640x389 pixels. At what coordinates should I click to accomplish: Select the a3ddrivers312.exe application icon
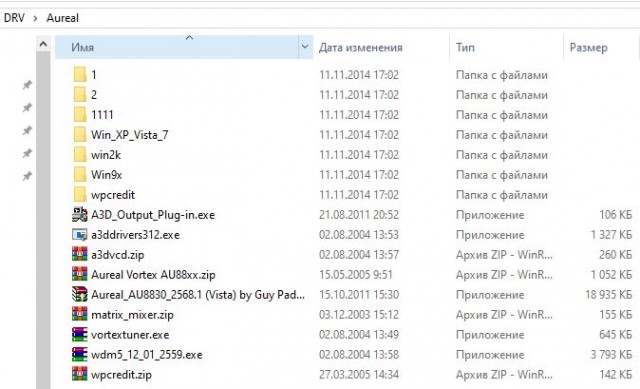click(x=80, y=235)
